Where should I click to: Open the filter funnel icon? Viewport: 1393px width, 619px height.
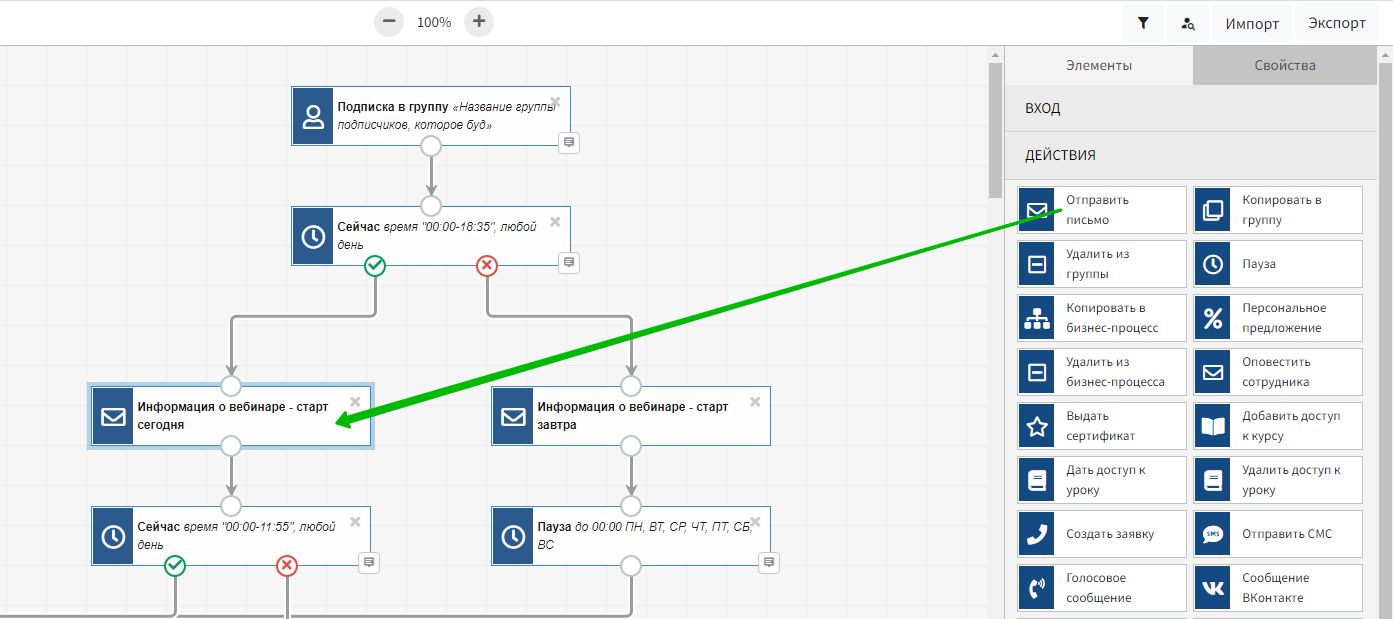point(1143,23)
